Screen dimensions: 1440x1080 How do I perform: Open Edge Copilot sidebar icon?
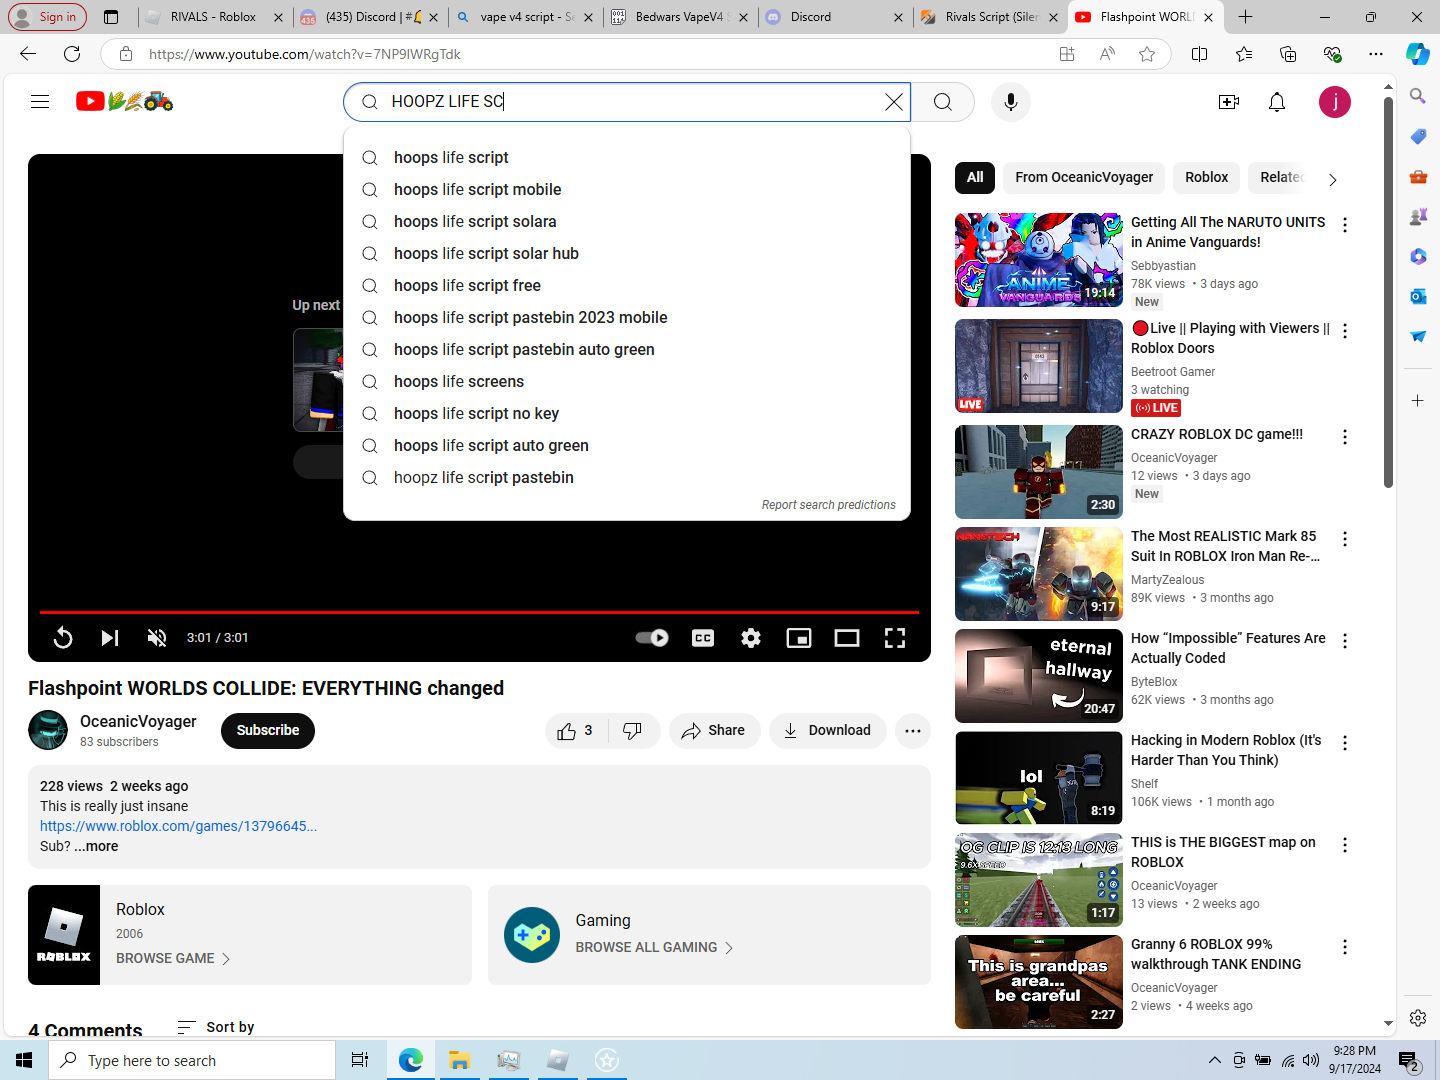tap(1418, 54)
